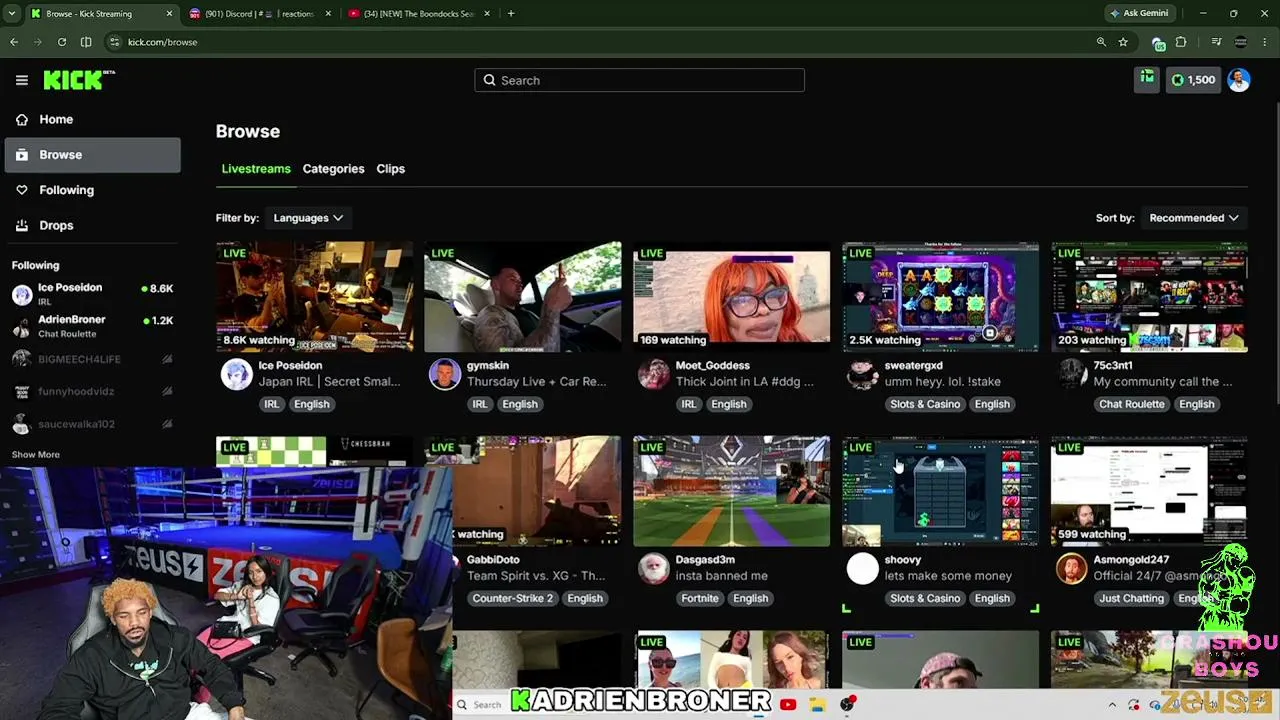Click gymskin's channel avatar
The image size is (1280, 720).
(445, 374)
